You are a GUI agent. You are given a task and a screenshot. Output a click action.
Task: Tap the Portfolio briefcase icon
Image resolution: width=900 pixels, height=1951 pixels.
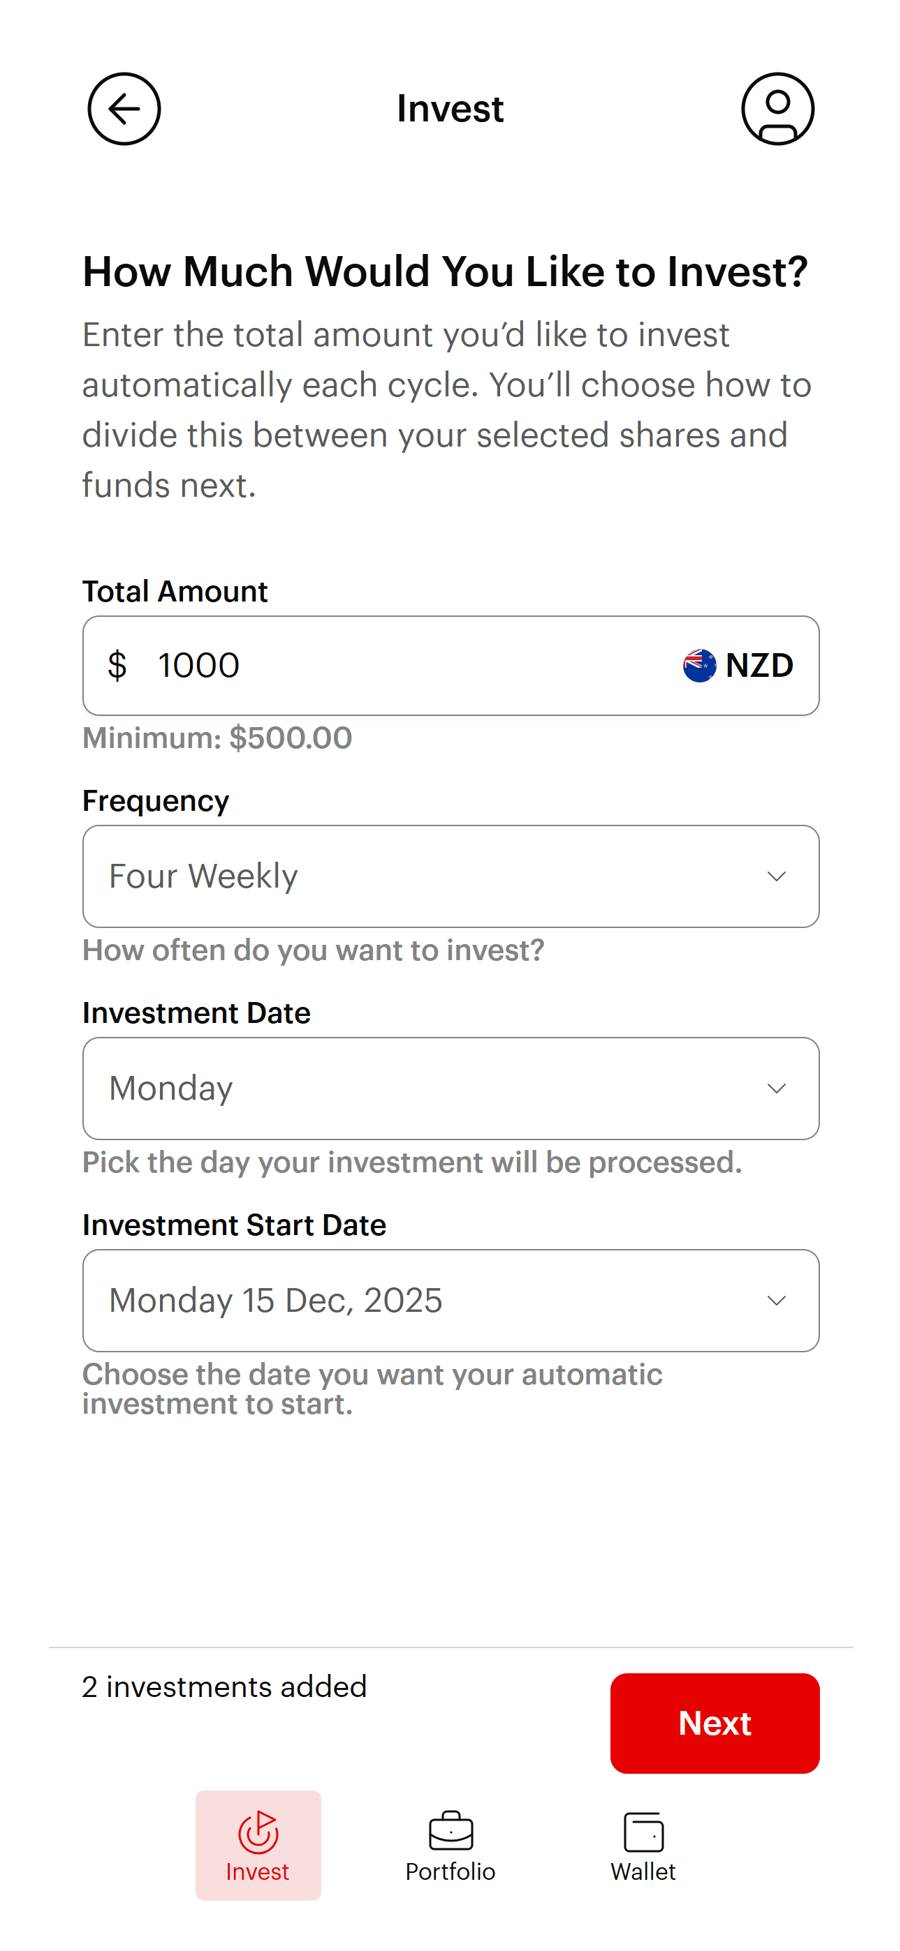tap(450, 1831)
